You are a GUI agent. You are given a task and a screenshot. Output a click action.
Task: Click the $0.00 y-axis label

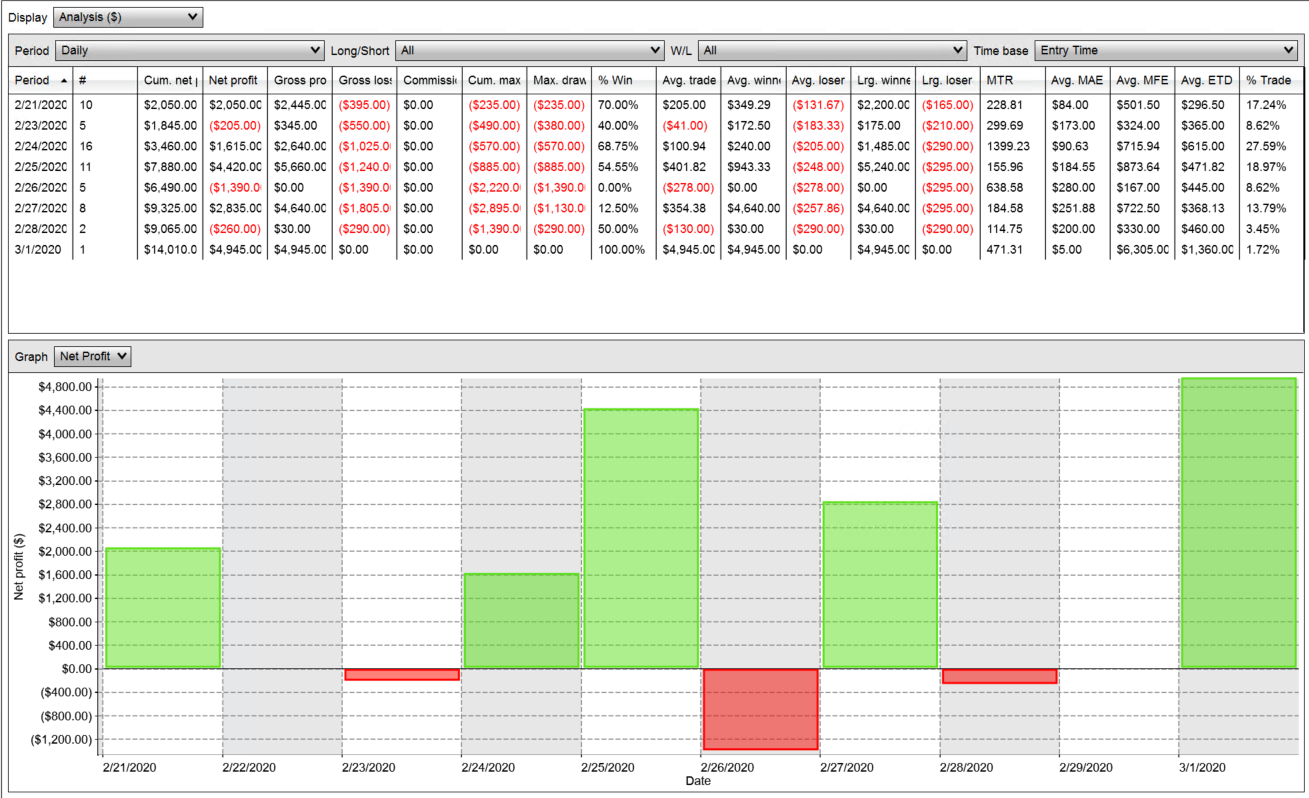point(77,669)
